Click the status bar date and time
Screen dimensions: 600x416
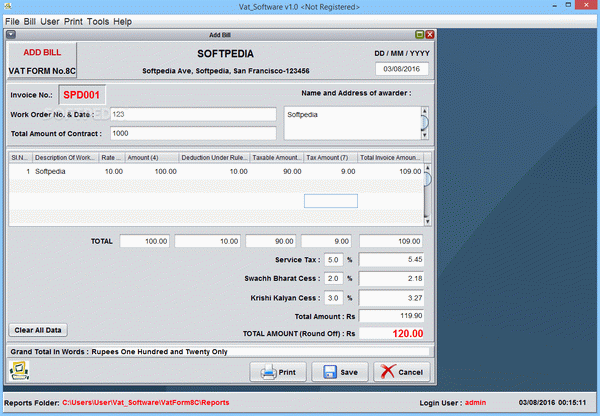click(552, 402)
